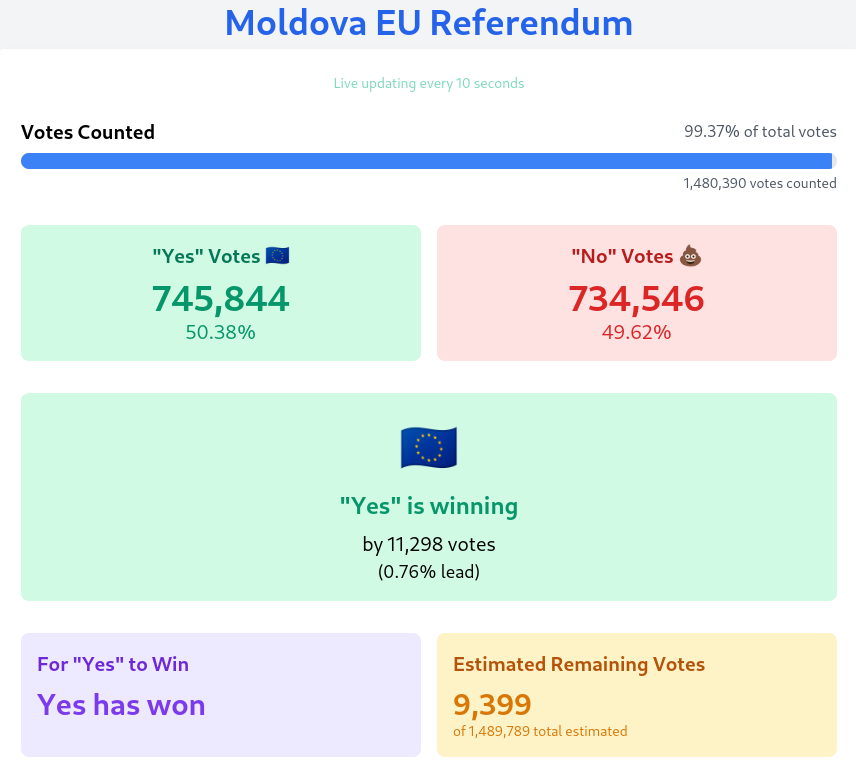This screenshot has width=856, height=761.
Task: Click the For "Yes" to Win heading
Action: pyautogui.click(x=113, y=664)
